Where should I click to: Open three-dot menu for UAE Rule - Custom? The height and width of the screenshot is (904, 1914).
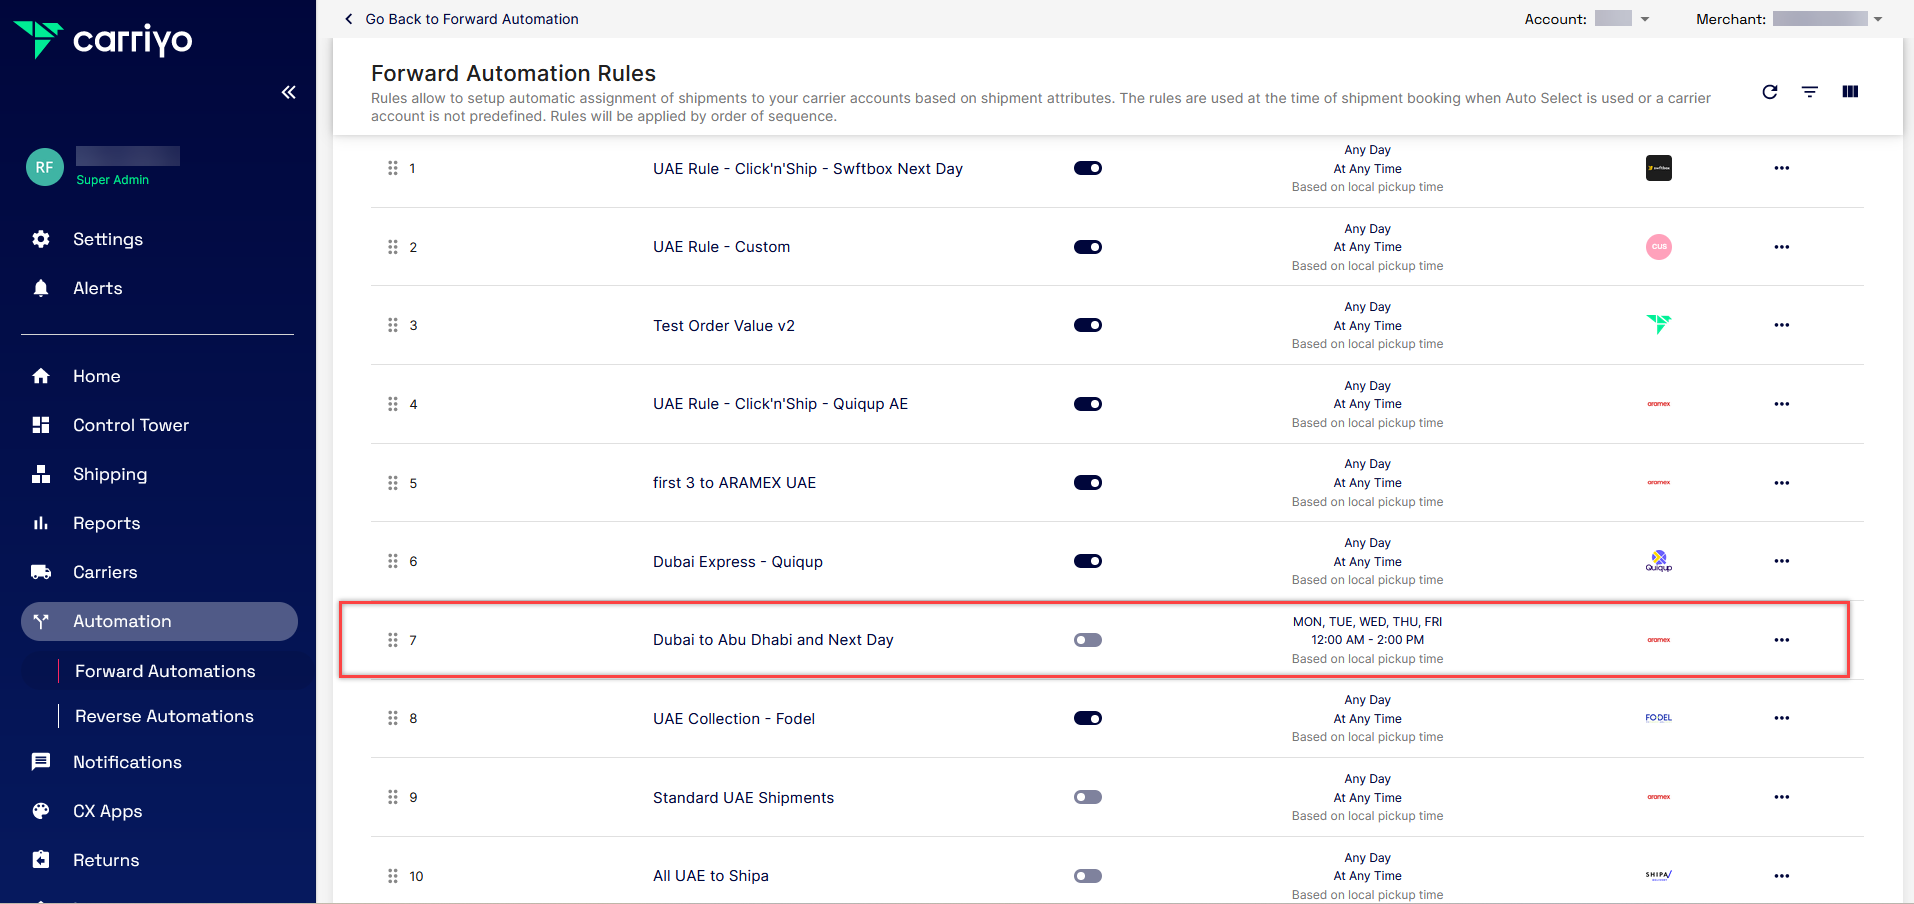tap(1781, 247)
